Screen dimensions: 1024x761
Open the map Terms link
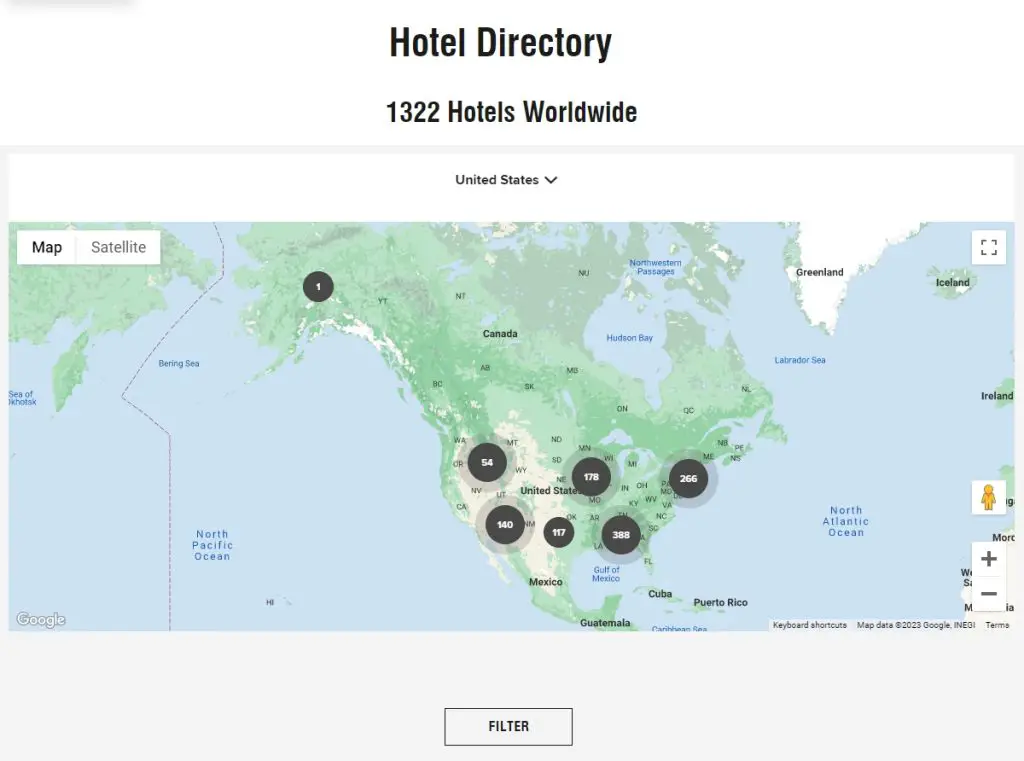(997, 625)
